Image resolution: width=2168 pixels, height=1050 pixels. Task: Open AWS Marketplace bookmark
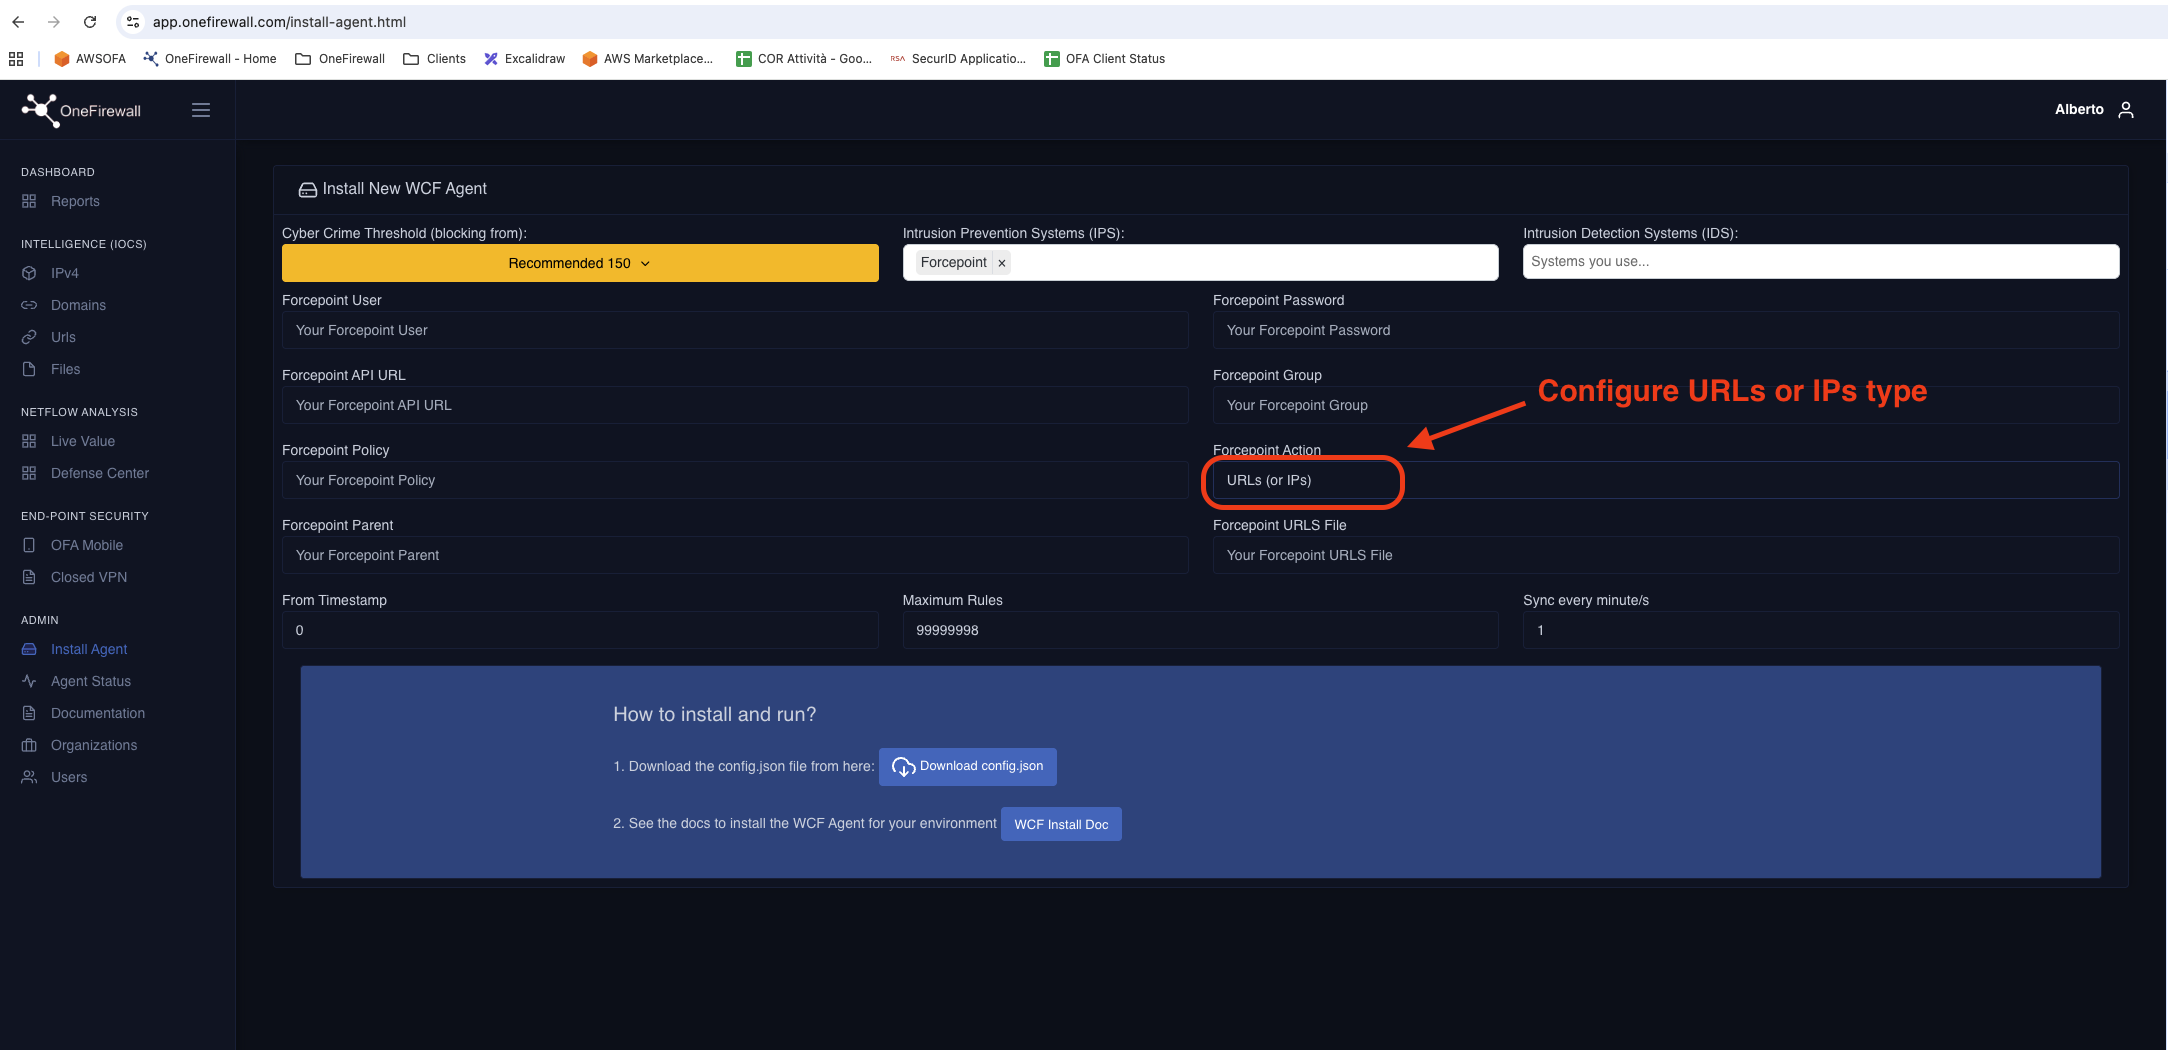(x=648, y=59)
